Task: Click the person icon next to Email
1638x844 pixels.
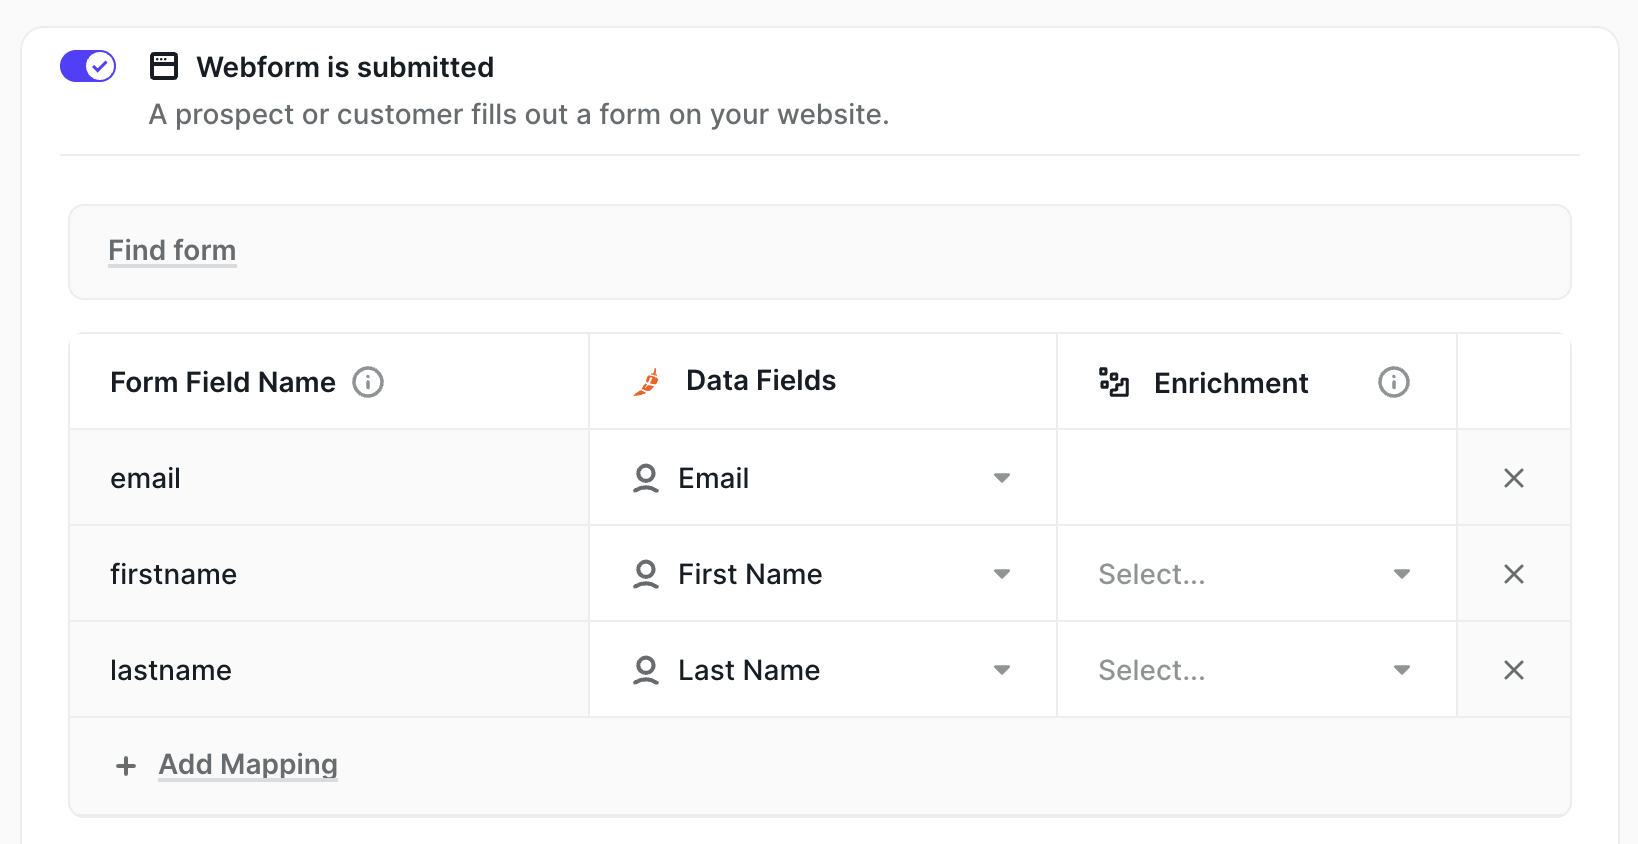Action: click(646, 478)
